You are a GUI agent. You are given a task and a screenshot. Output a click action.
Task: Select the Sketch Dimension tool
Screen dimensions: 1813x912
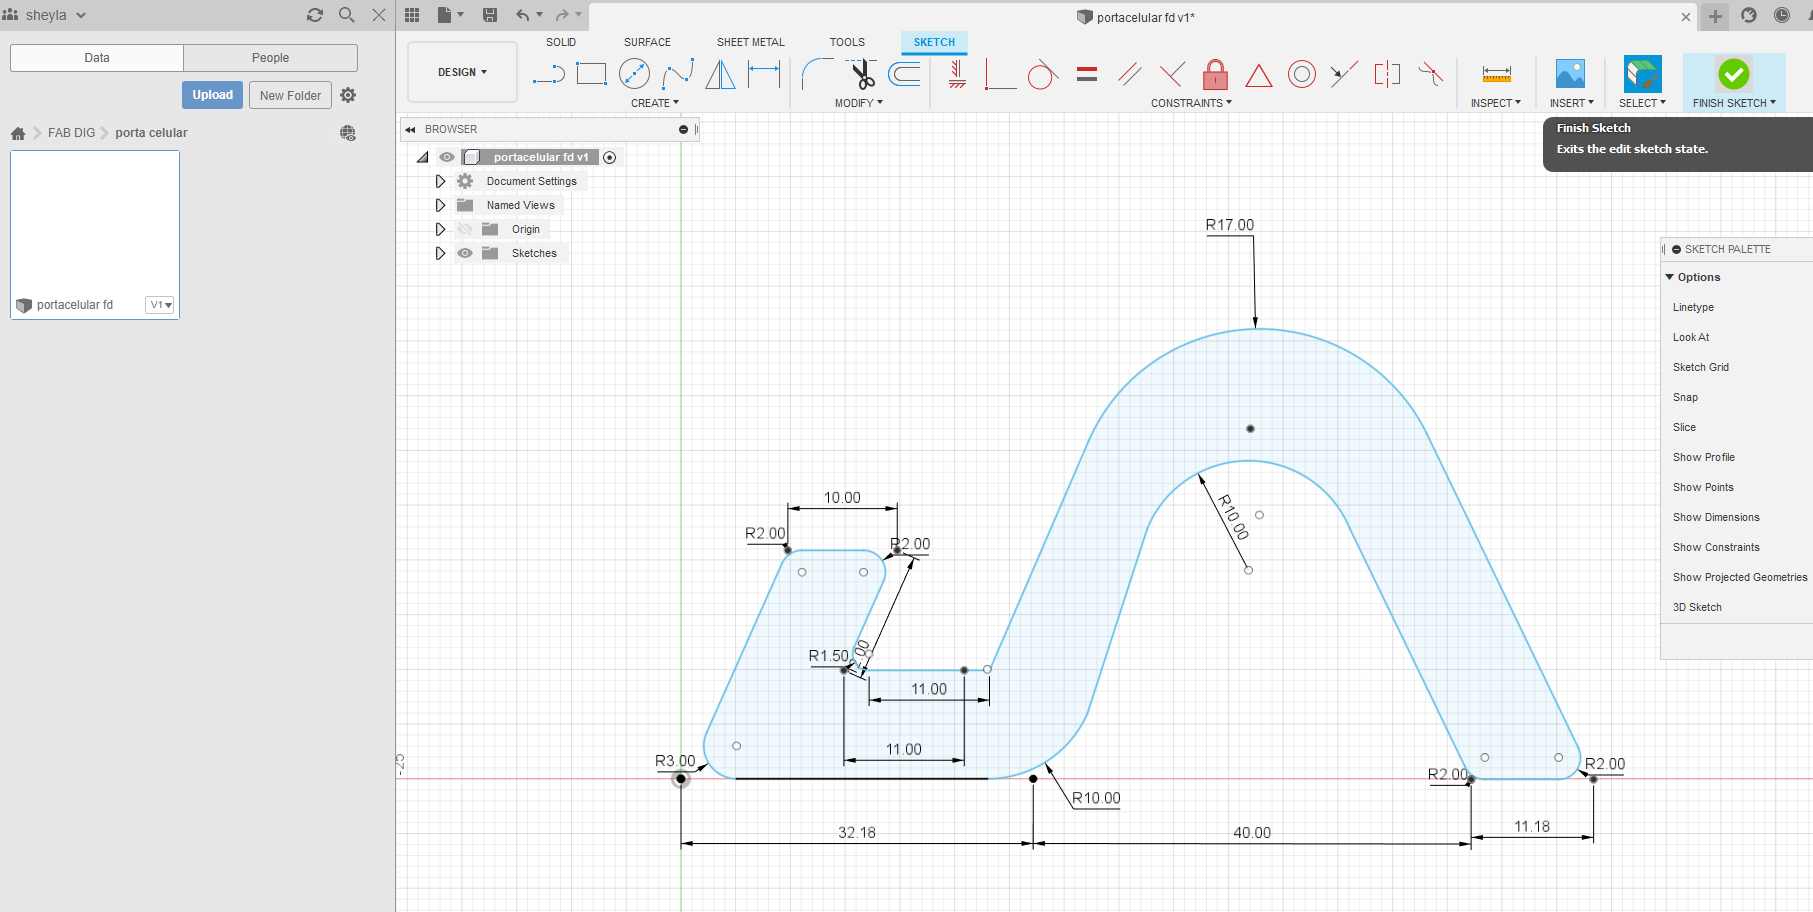tap(764, 74)
